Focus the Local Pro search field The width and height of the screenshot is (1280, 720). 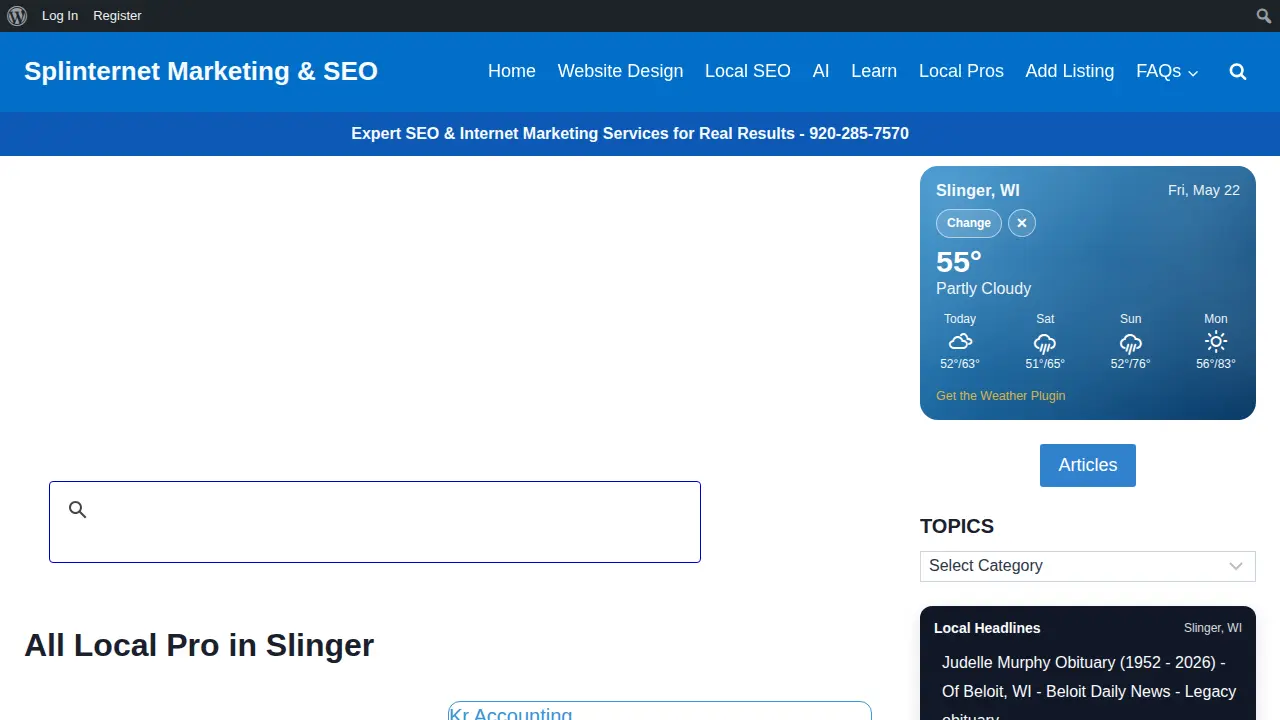click(375, 522)
